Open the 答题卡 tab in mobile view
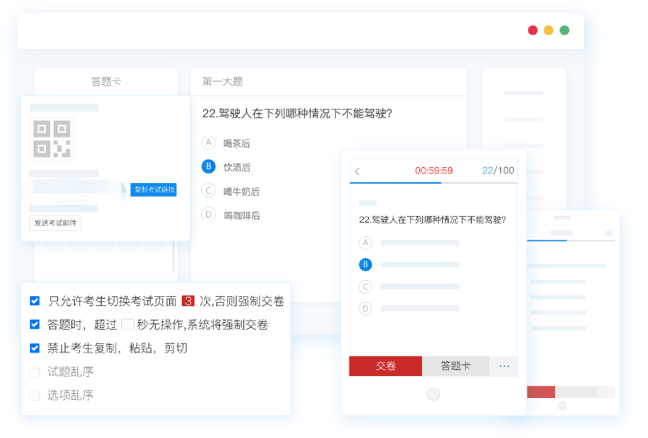The height and width of the screenshot is (438, 648). pos(455,366)
